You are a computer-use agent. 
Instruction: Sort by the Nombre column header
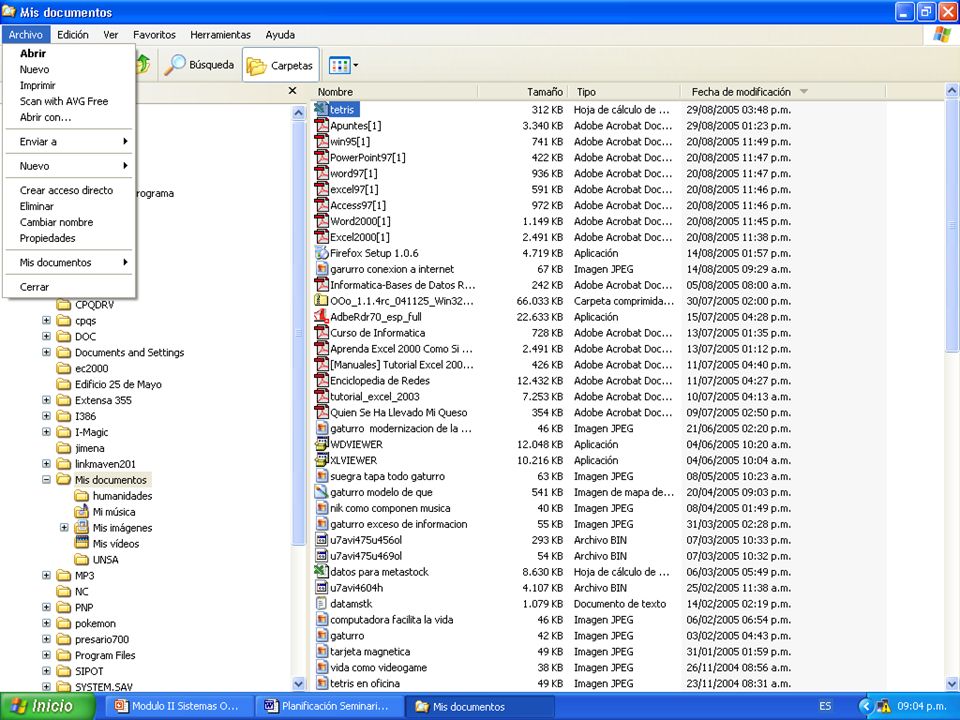(395, 92)
